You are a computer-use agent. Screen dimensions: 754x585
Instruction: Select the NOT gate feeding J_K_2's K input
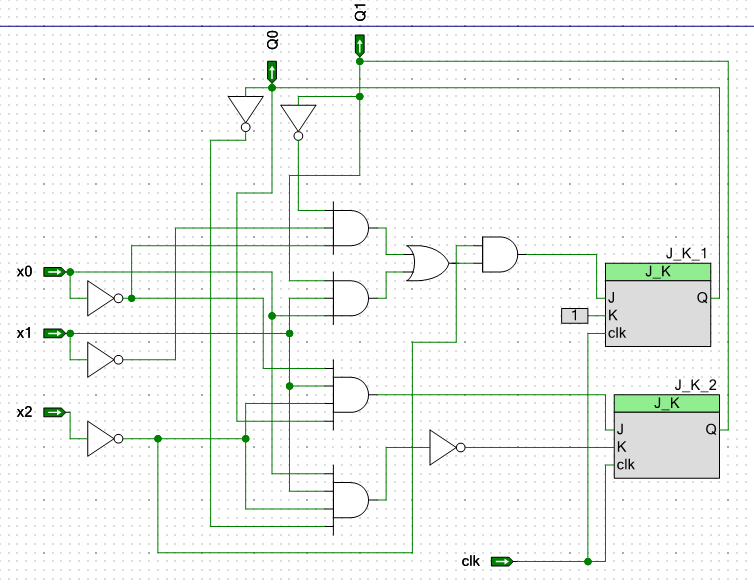(444, 447)
